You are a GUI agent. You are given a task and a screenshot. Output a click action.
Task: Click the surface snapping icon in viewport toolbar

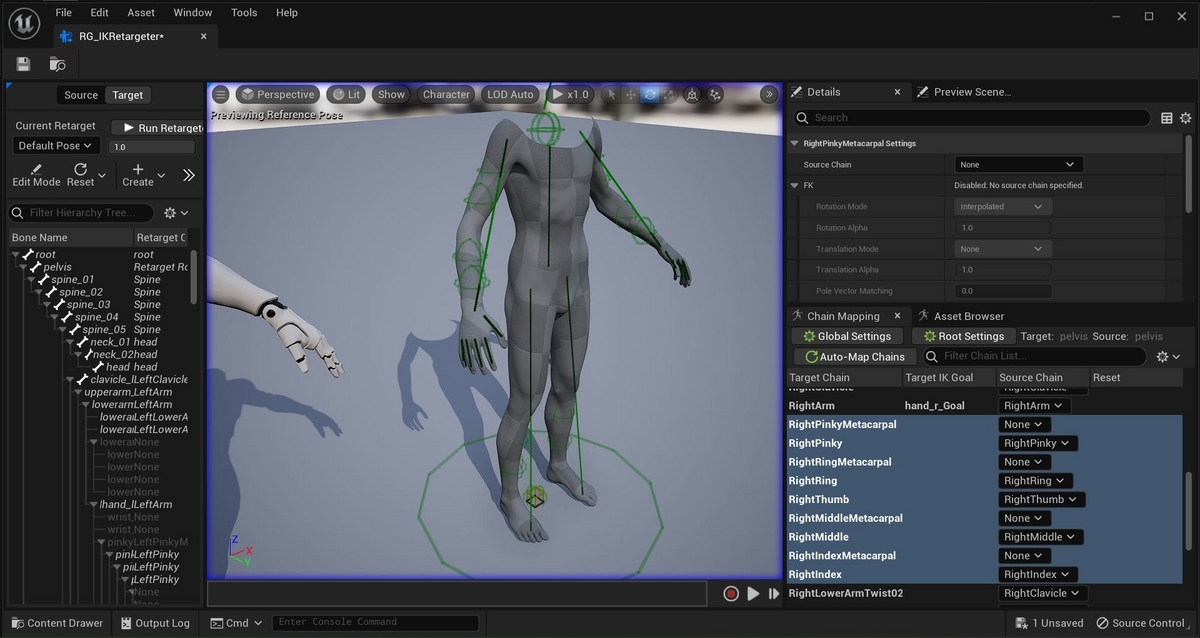(716, 95)
